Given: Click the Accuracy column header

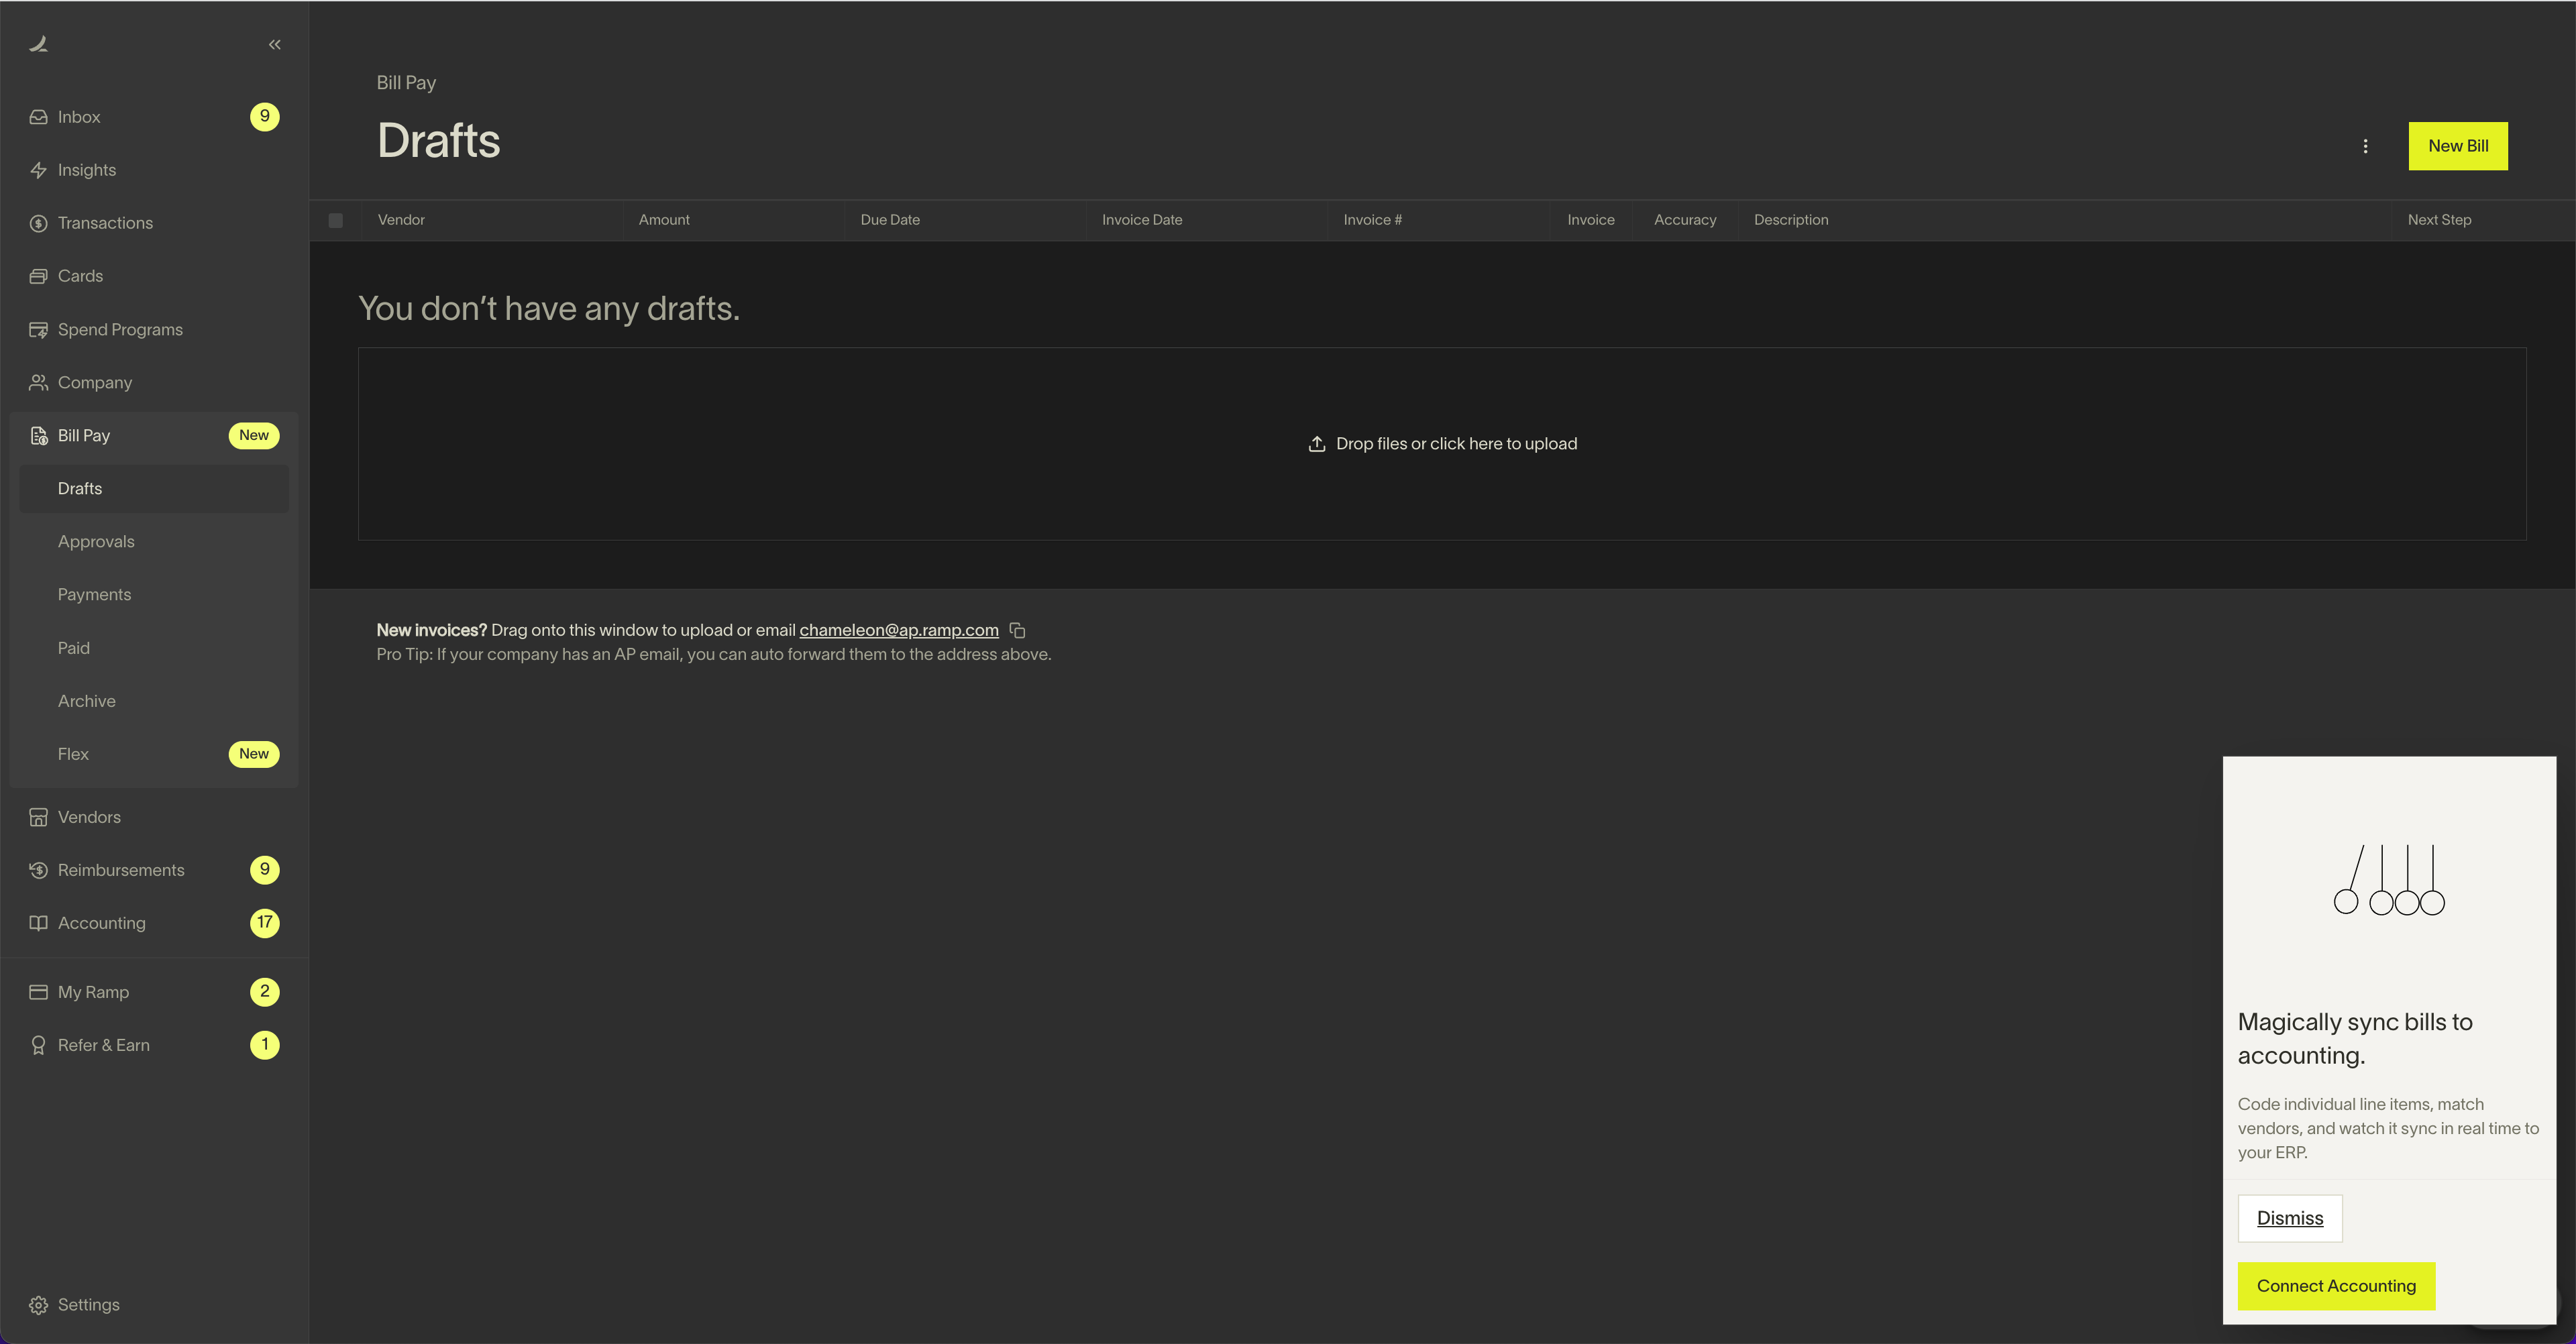Looking at the screenshot, I should point(1685,220).
